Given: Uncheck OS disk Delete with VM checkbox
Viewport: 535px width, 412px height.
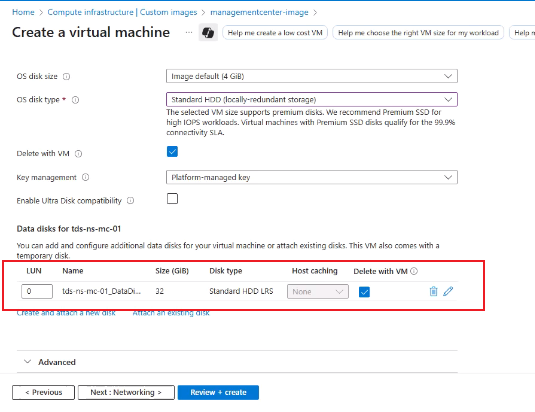Looking at the screenshot, I should click(x=172, y=151).
